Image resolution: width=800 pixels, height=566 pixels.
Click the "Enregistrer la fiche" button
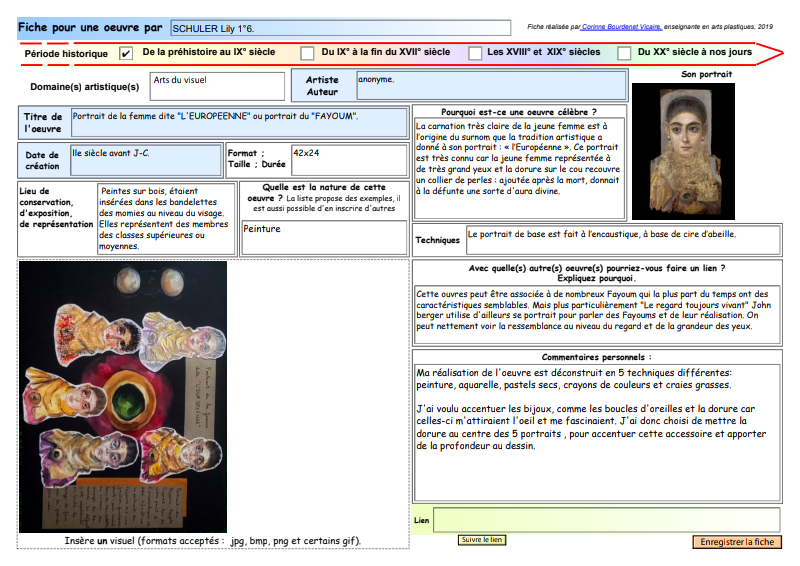click(736, 542)
